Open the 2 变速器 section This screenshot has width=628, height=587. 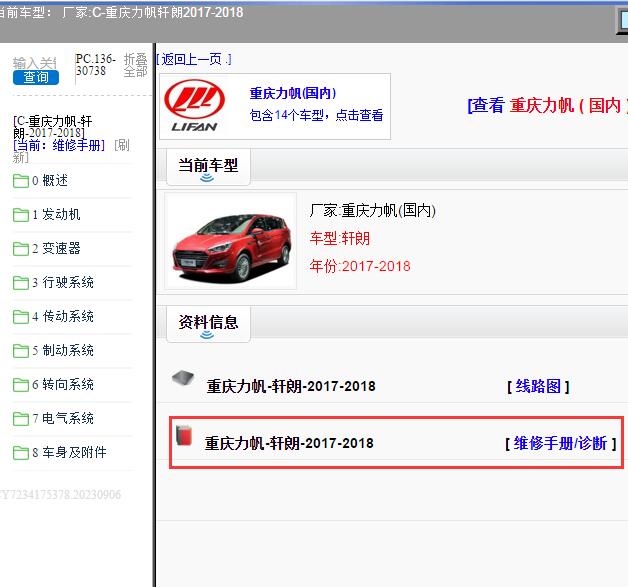[x=56, y=249]
